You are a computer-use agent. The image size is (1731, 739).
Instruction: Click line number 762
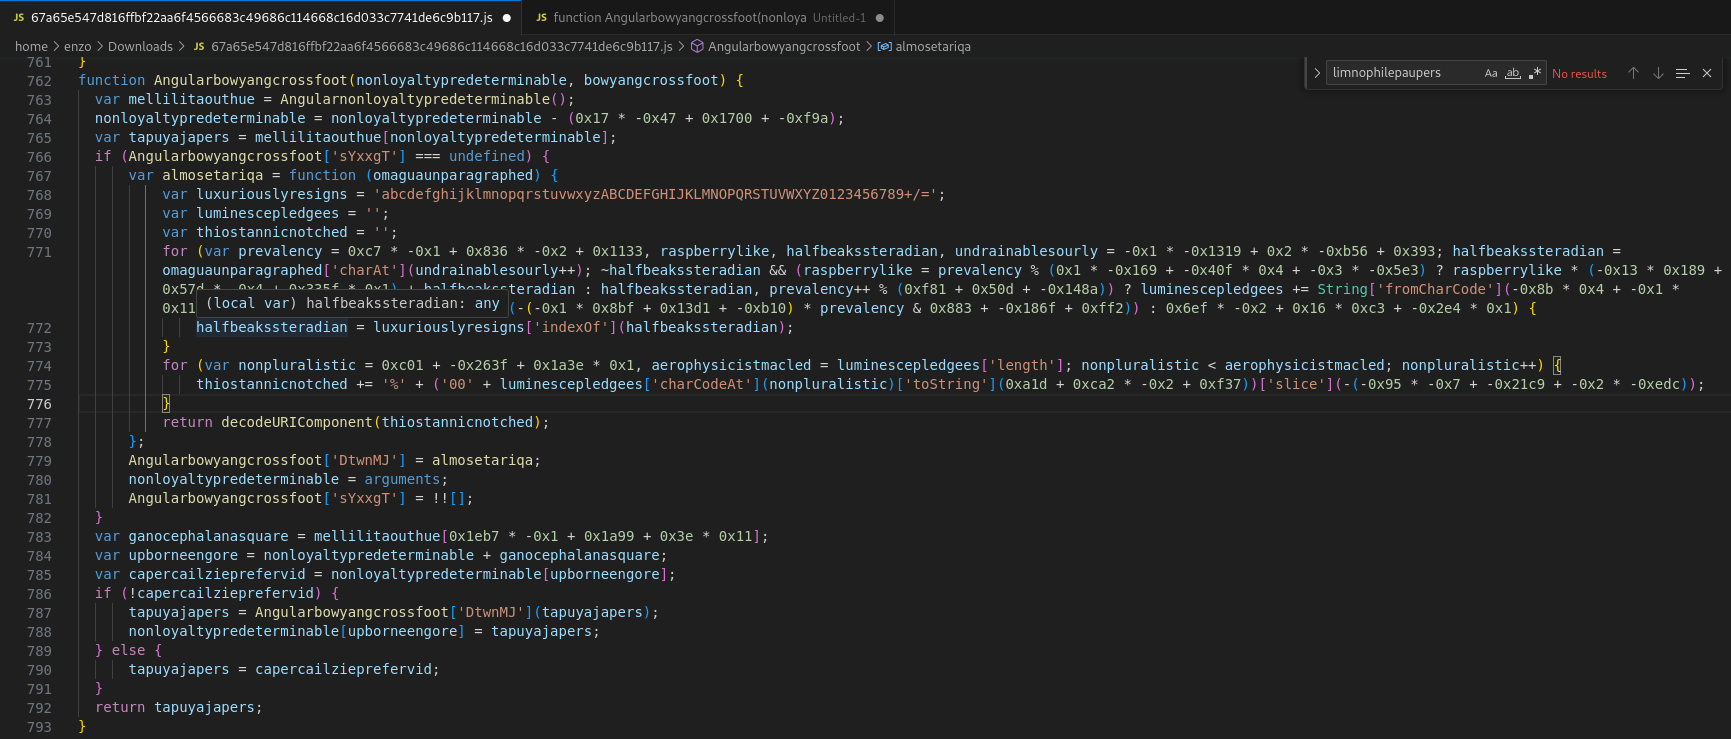click(x=40, y=81)
